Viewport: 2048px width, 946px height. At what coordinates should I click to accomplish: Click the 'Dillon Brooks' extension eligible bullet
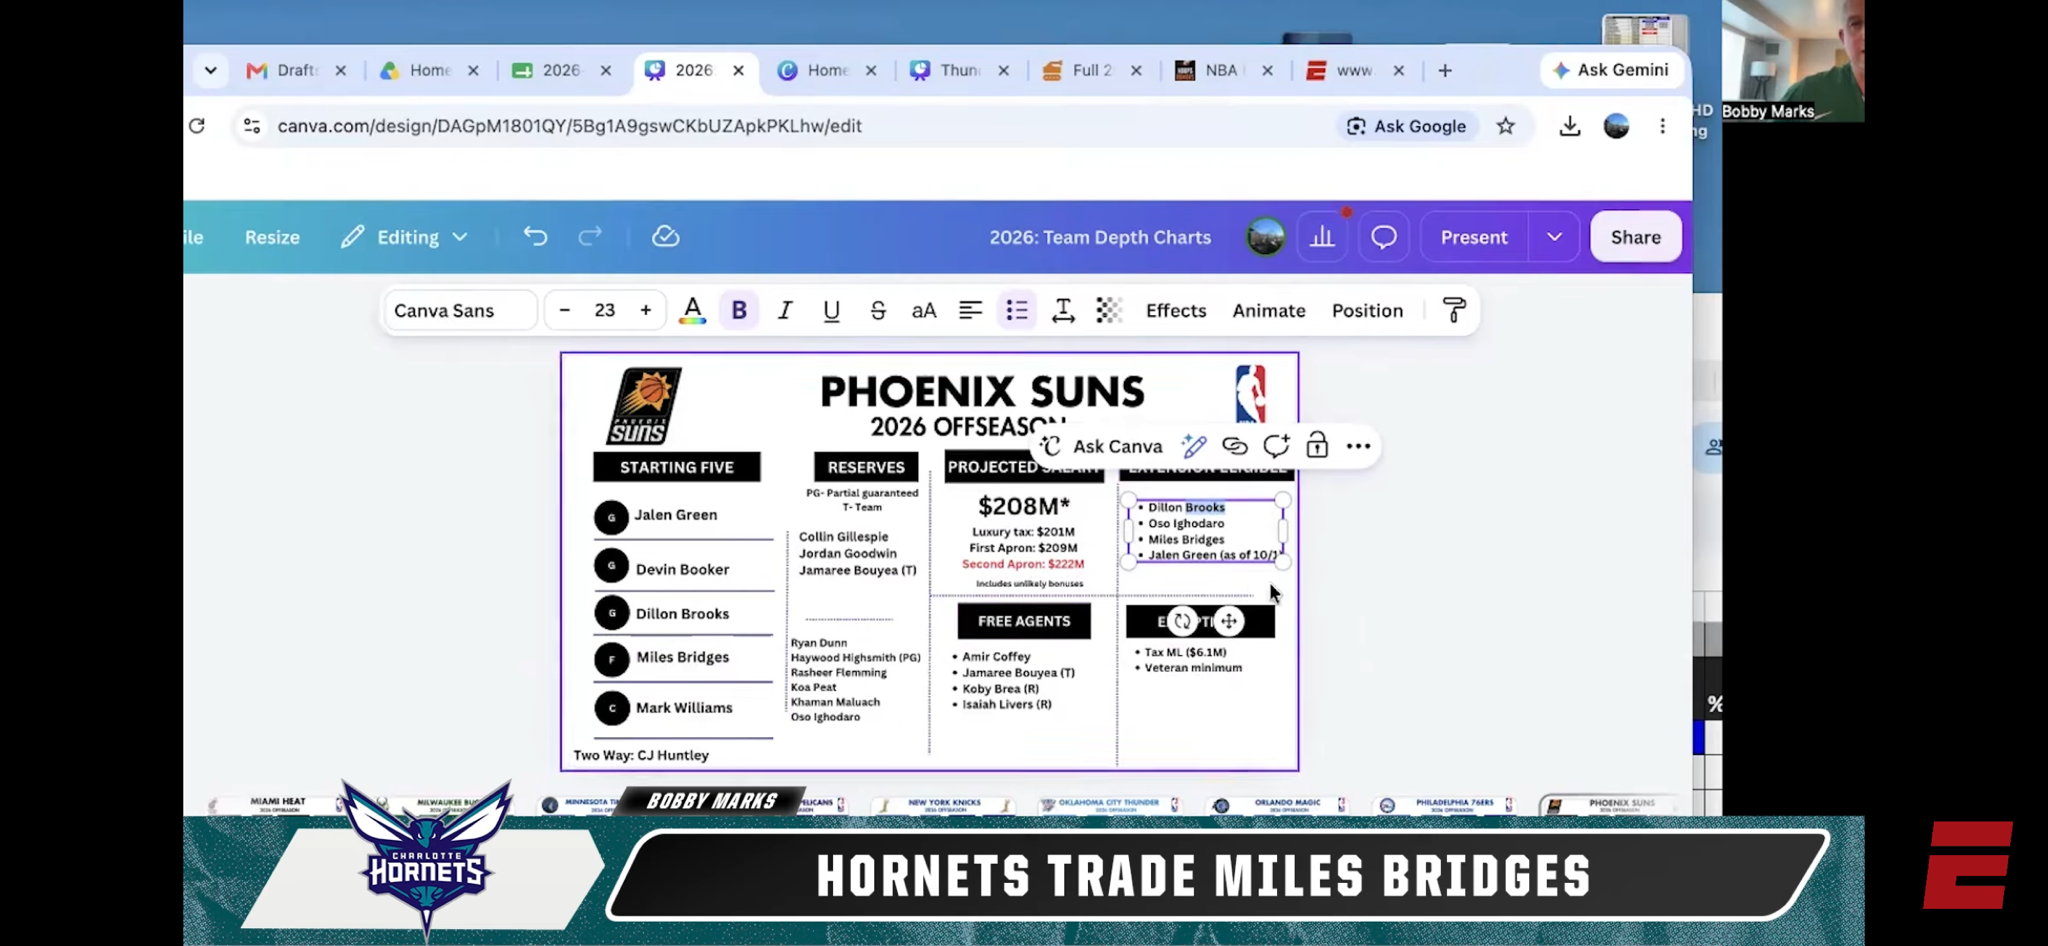tap(1186, 507)
